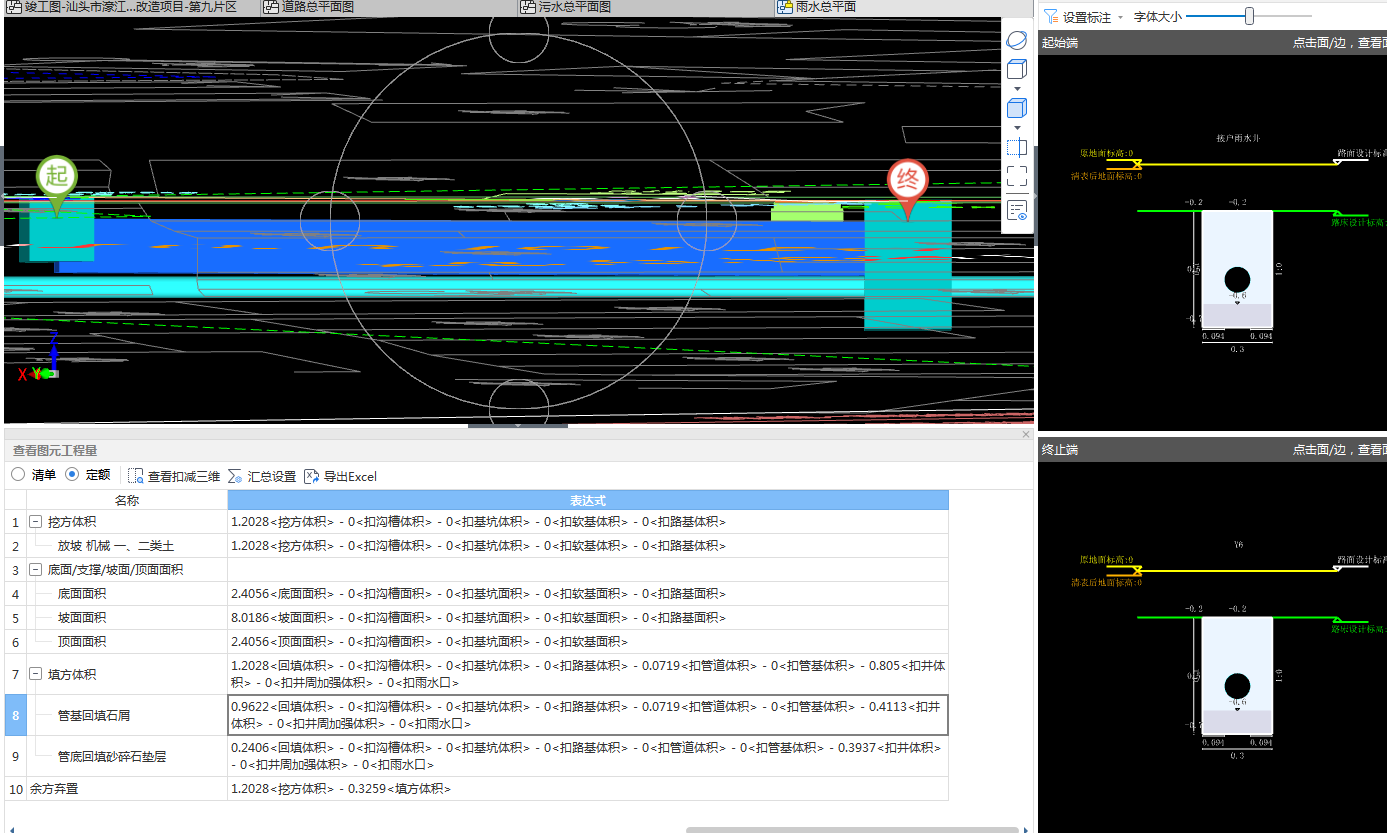Activate the section clipping box icon
Image resolution: width=1387 pixels, height=833 pixels.
(x=1016, y=148)
